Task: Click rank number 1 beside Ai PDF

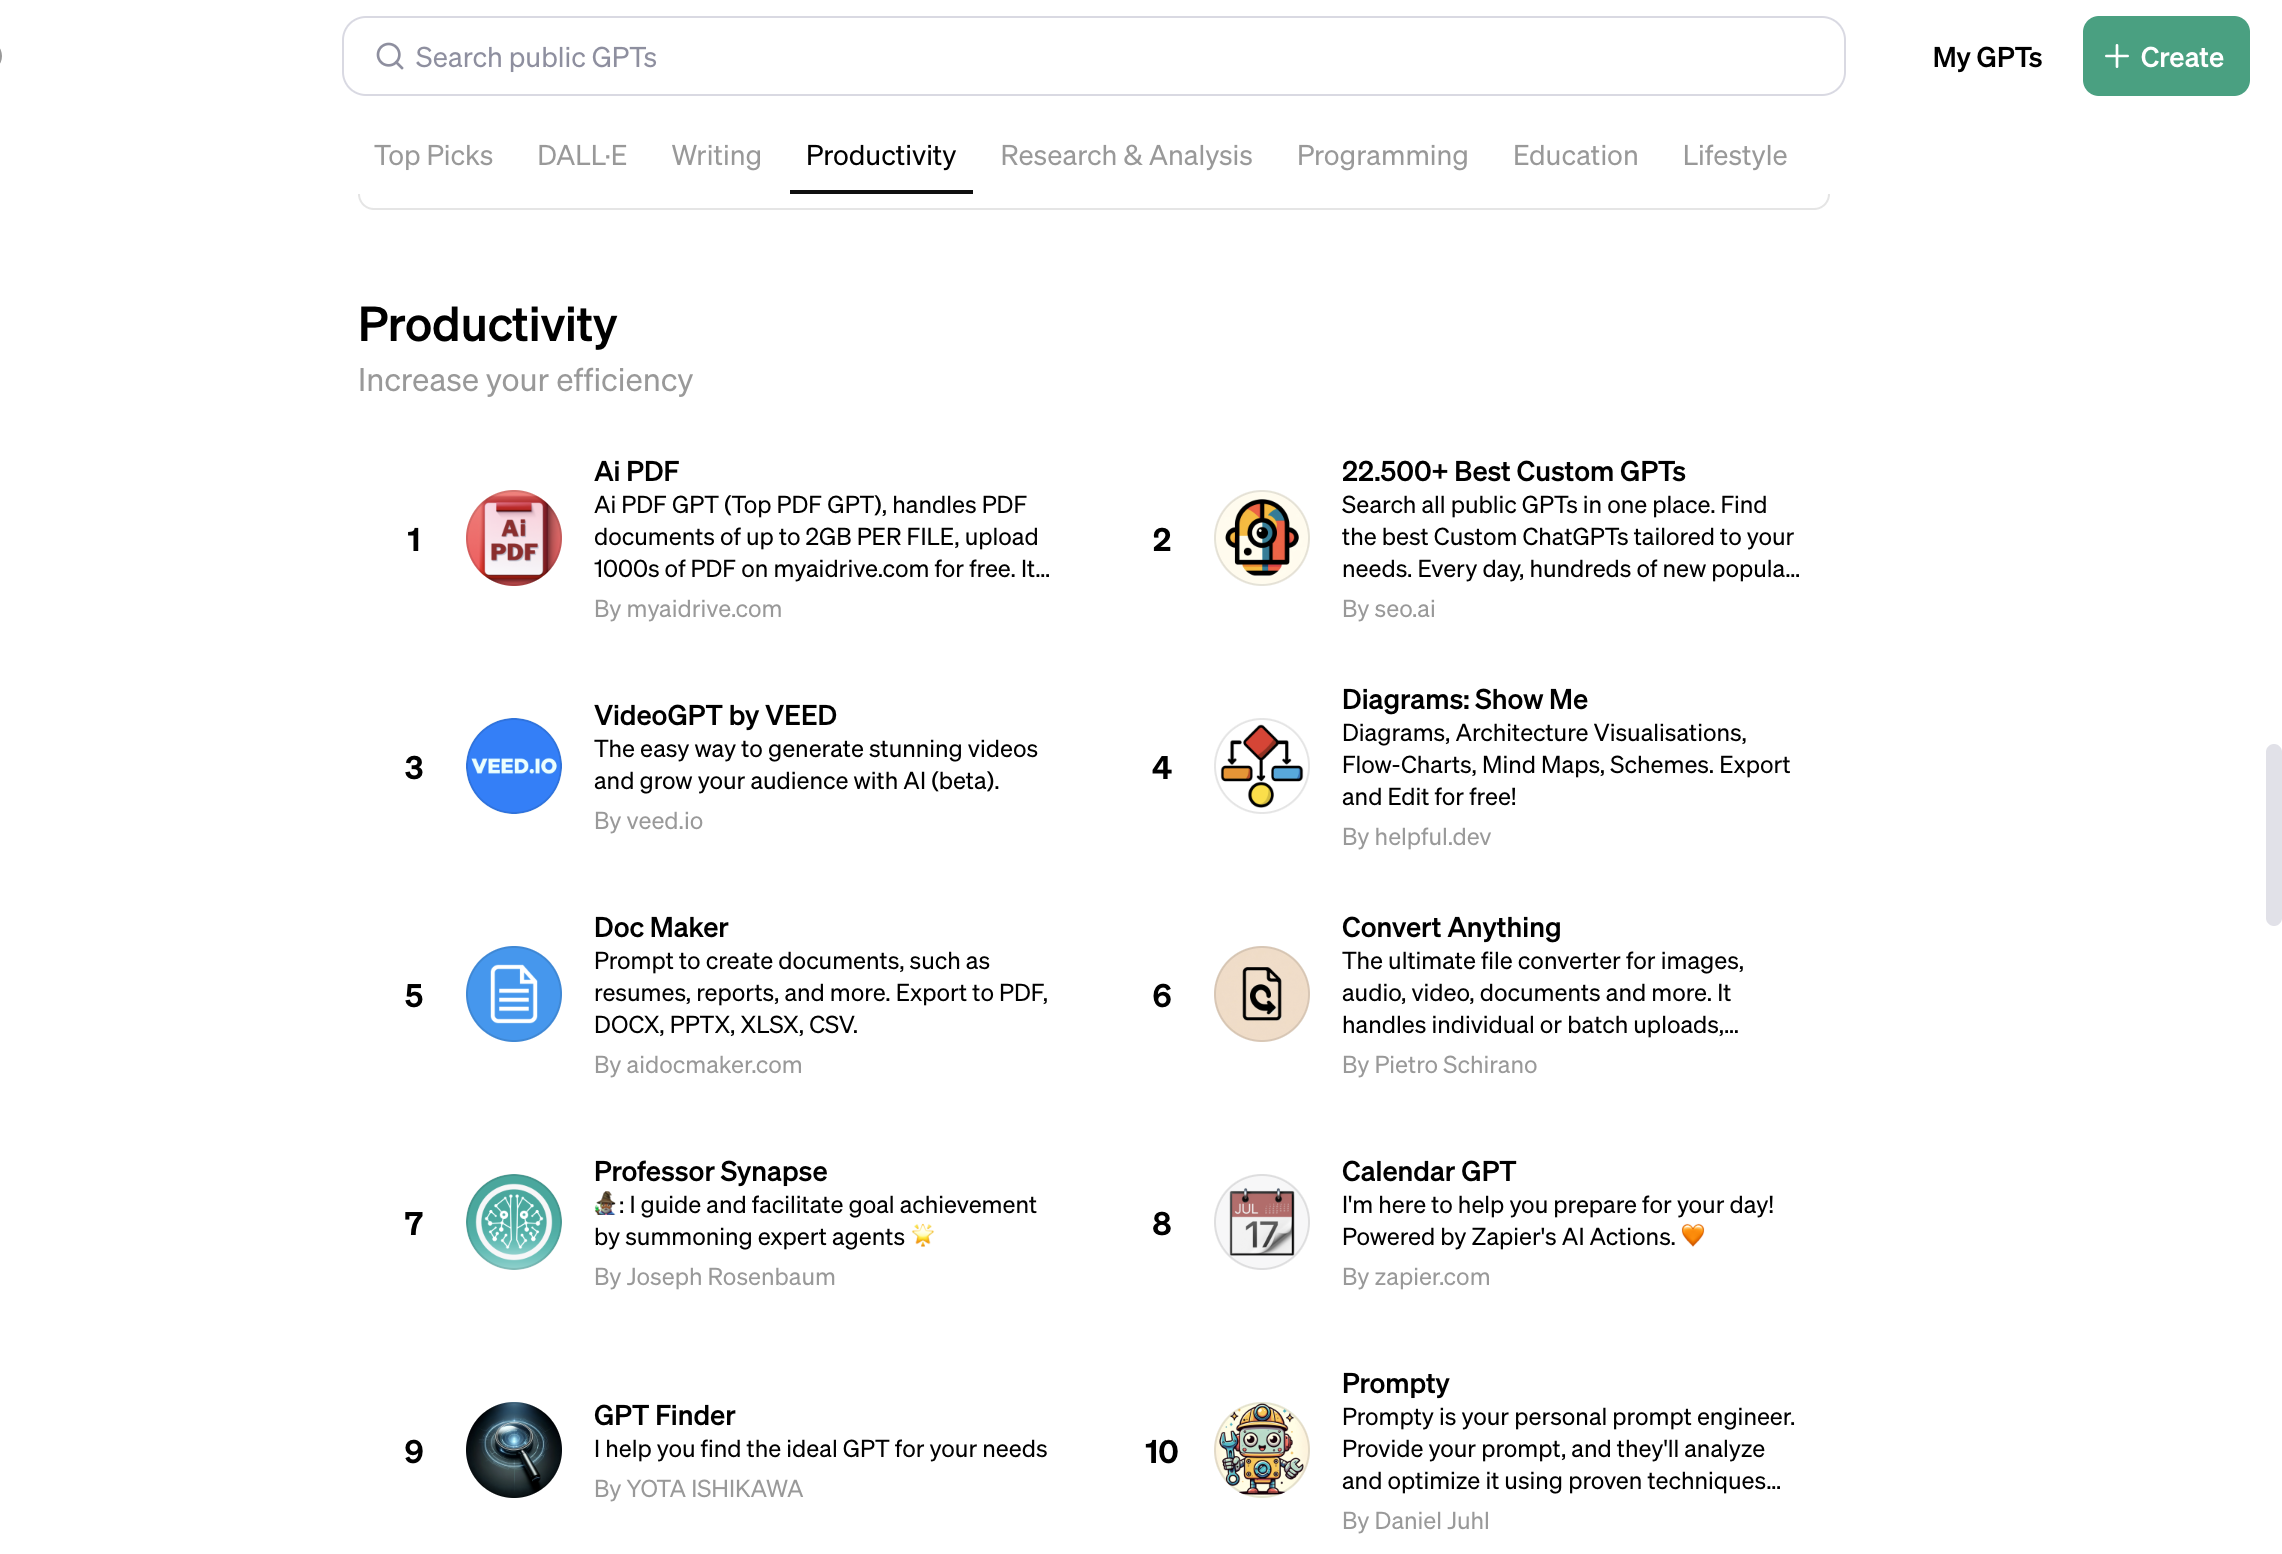Action: 414,540
